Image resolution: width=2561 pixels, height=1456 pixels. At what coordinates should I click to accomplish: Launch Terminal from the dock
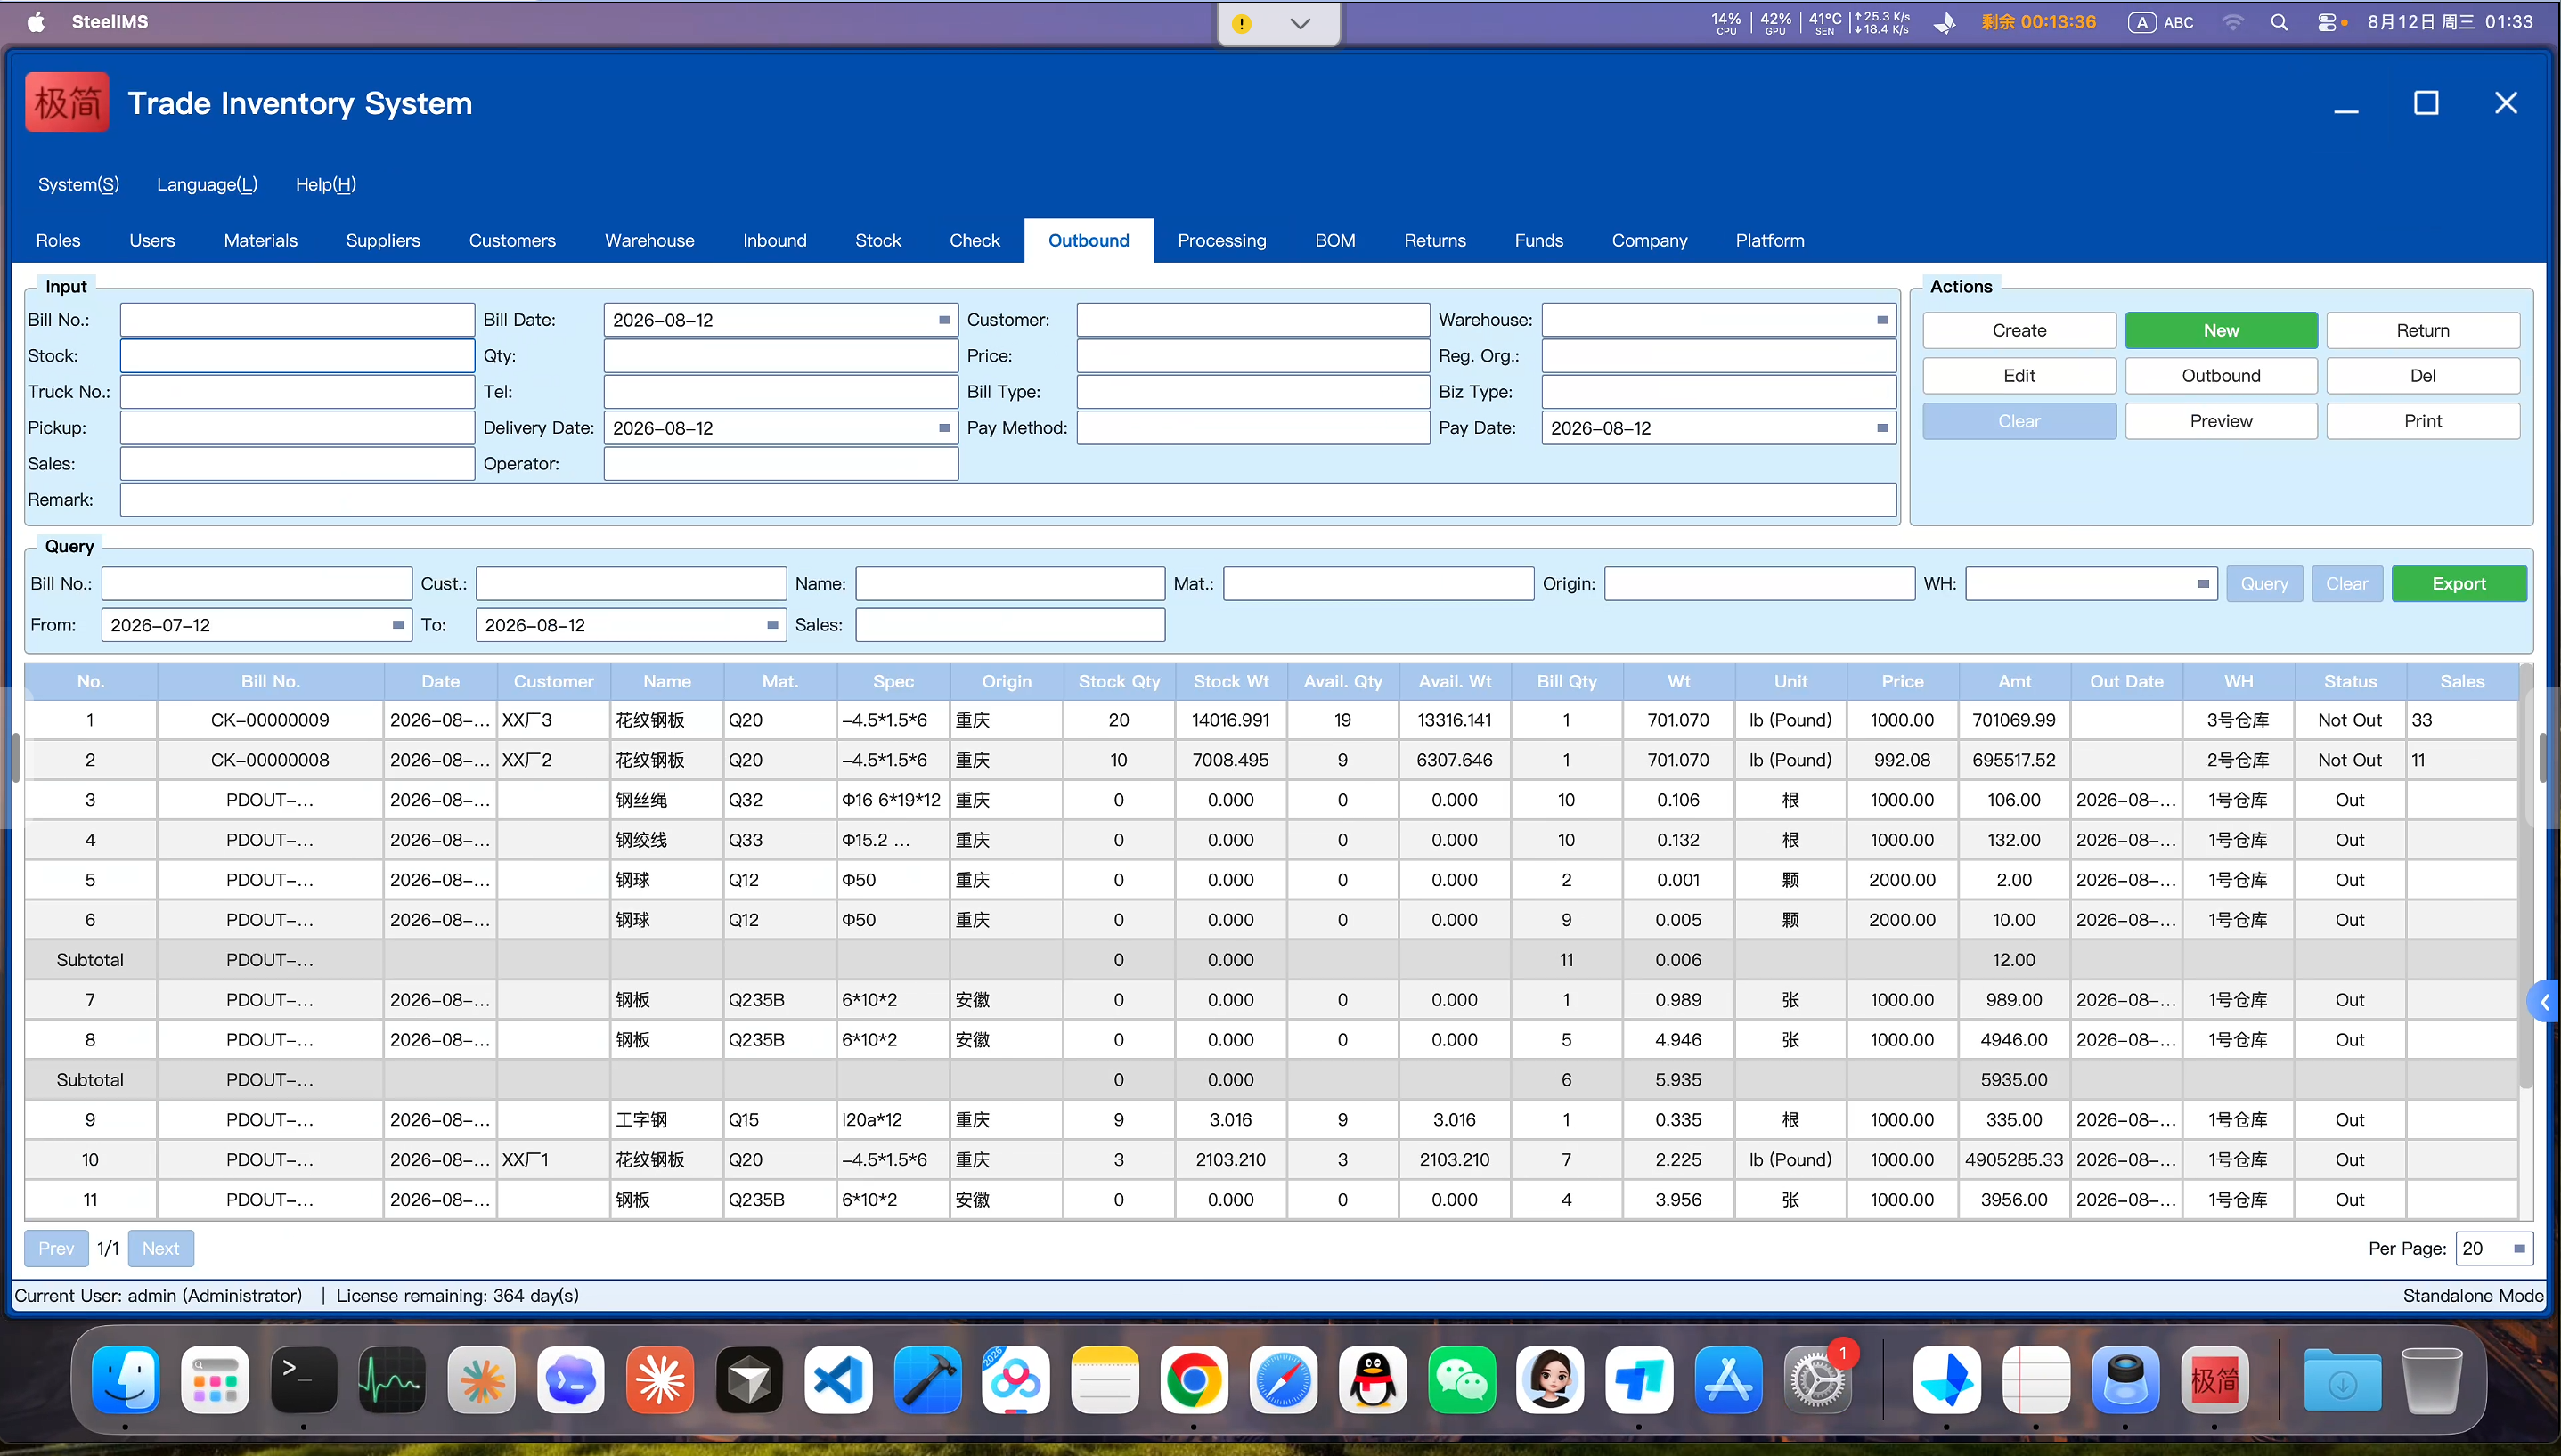(x=304, y=1381)
